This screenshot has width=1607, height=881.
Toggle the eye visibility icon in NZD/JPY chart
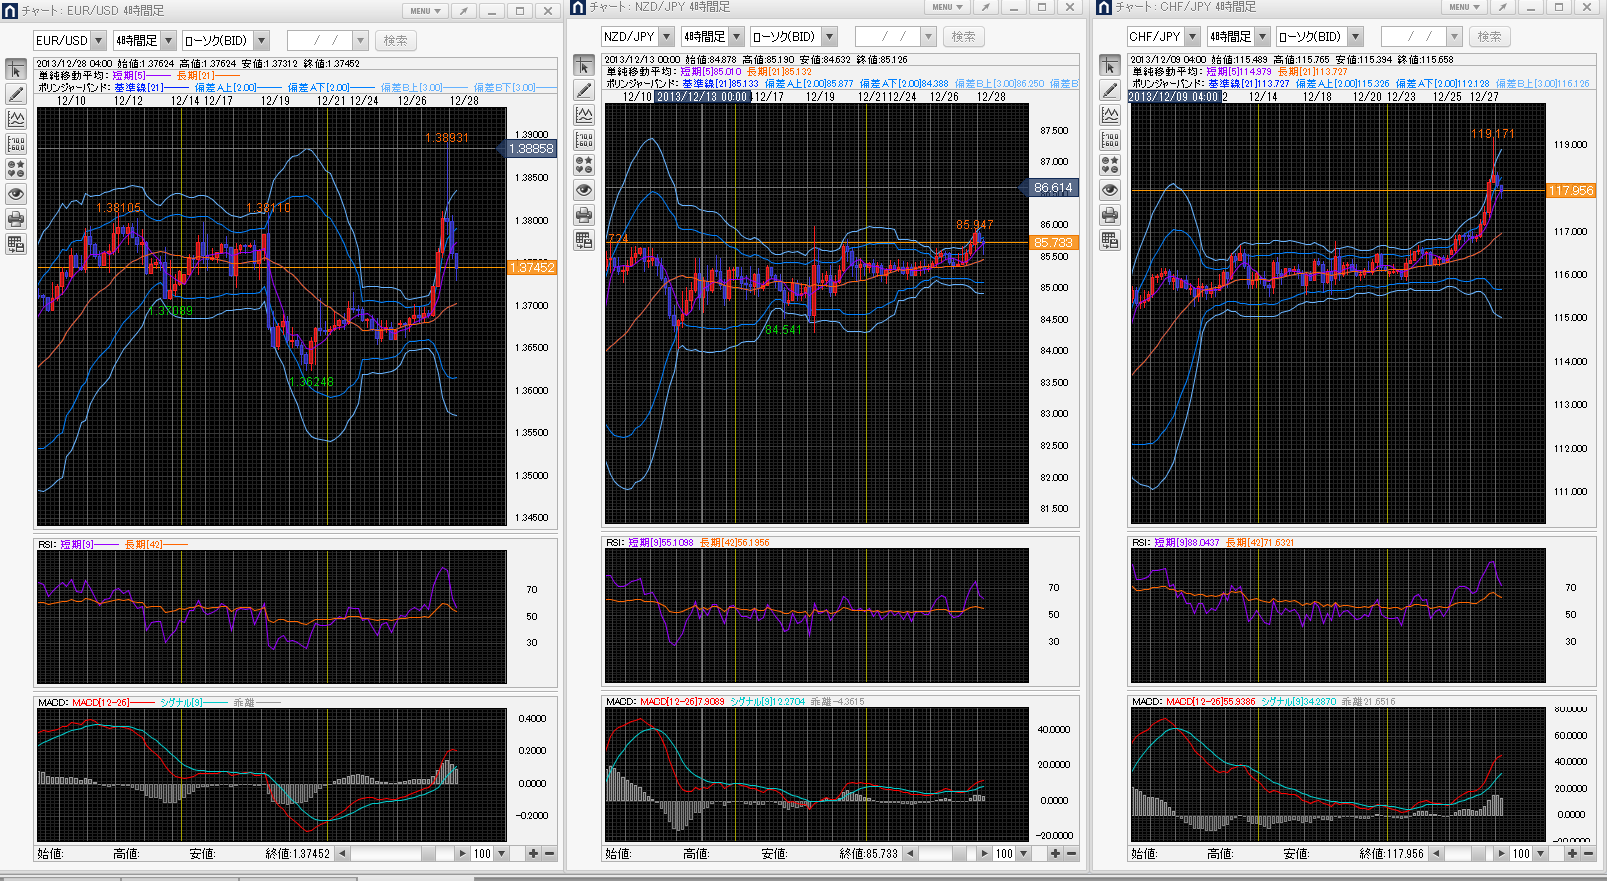584,190
